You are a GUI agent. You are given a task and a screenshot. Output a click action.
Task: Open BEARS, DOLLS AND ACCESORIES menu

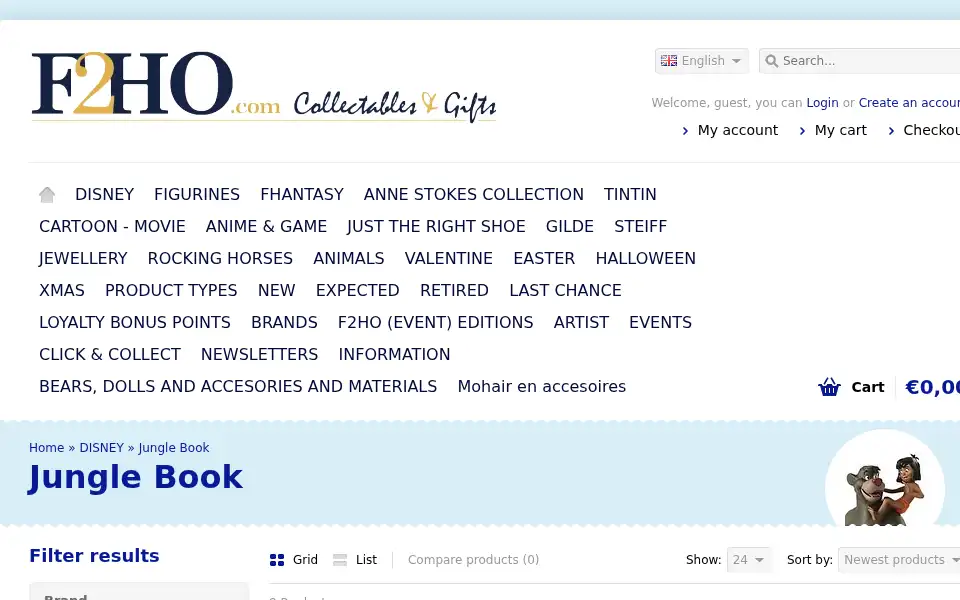(238, 386)
